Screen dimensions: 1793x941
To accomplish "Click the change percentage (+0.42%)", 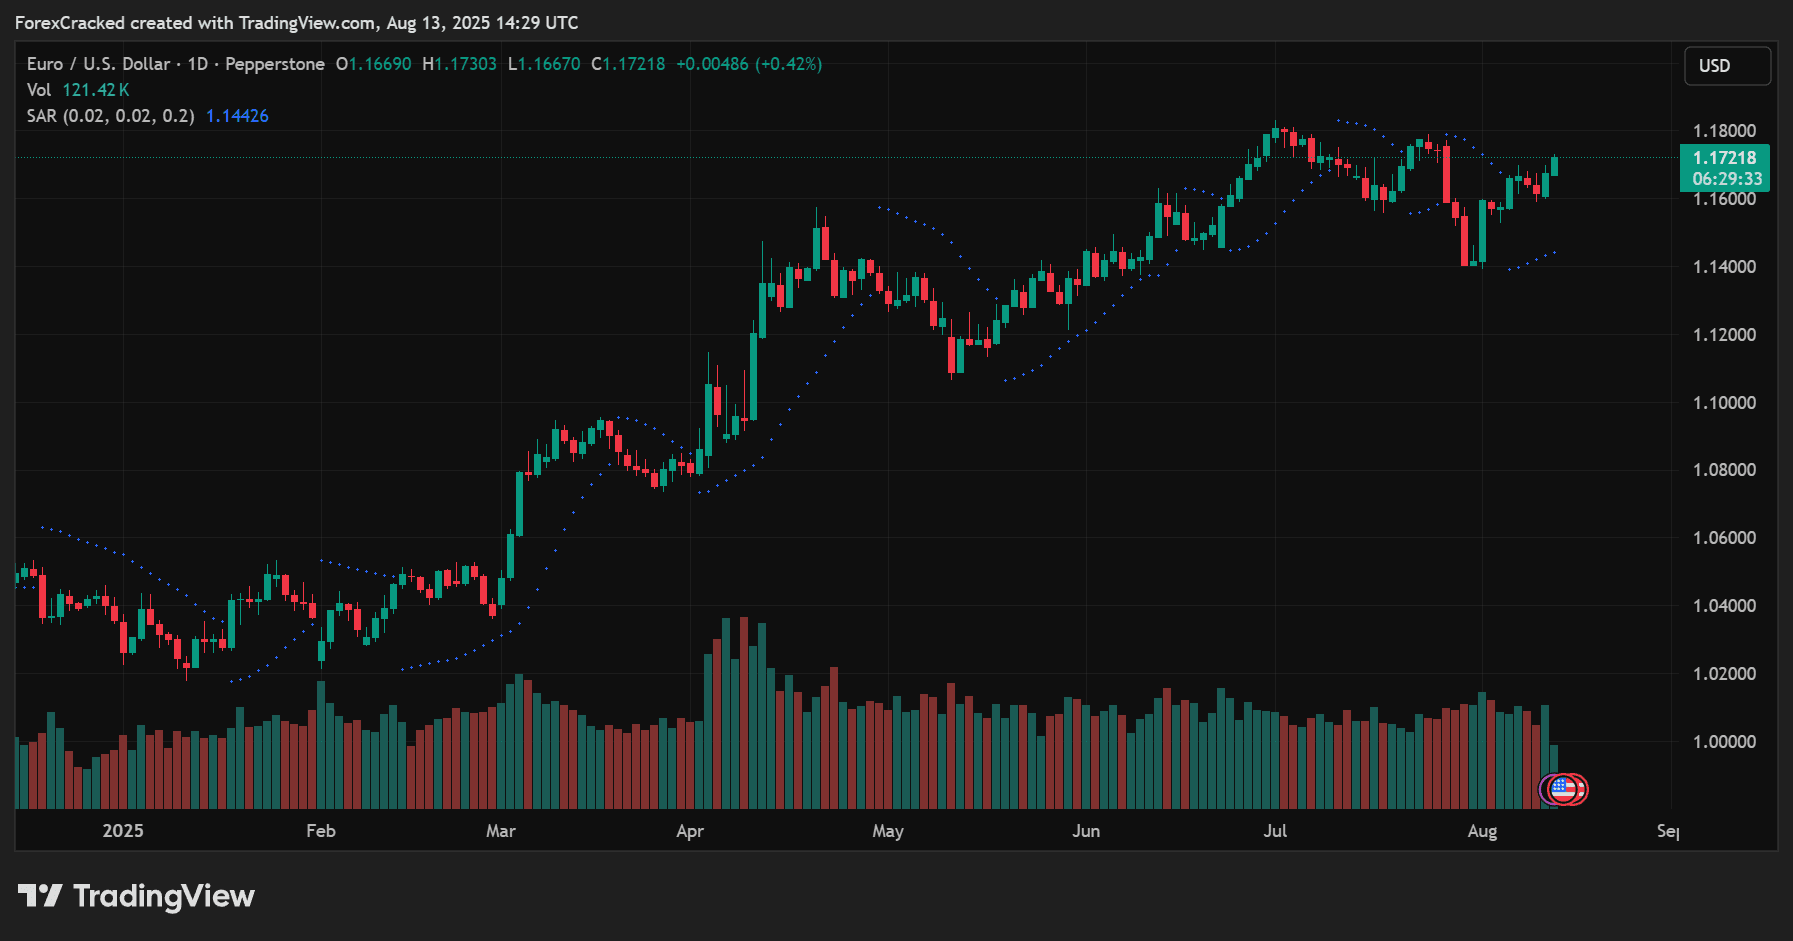I will 789,63.
